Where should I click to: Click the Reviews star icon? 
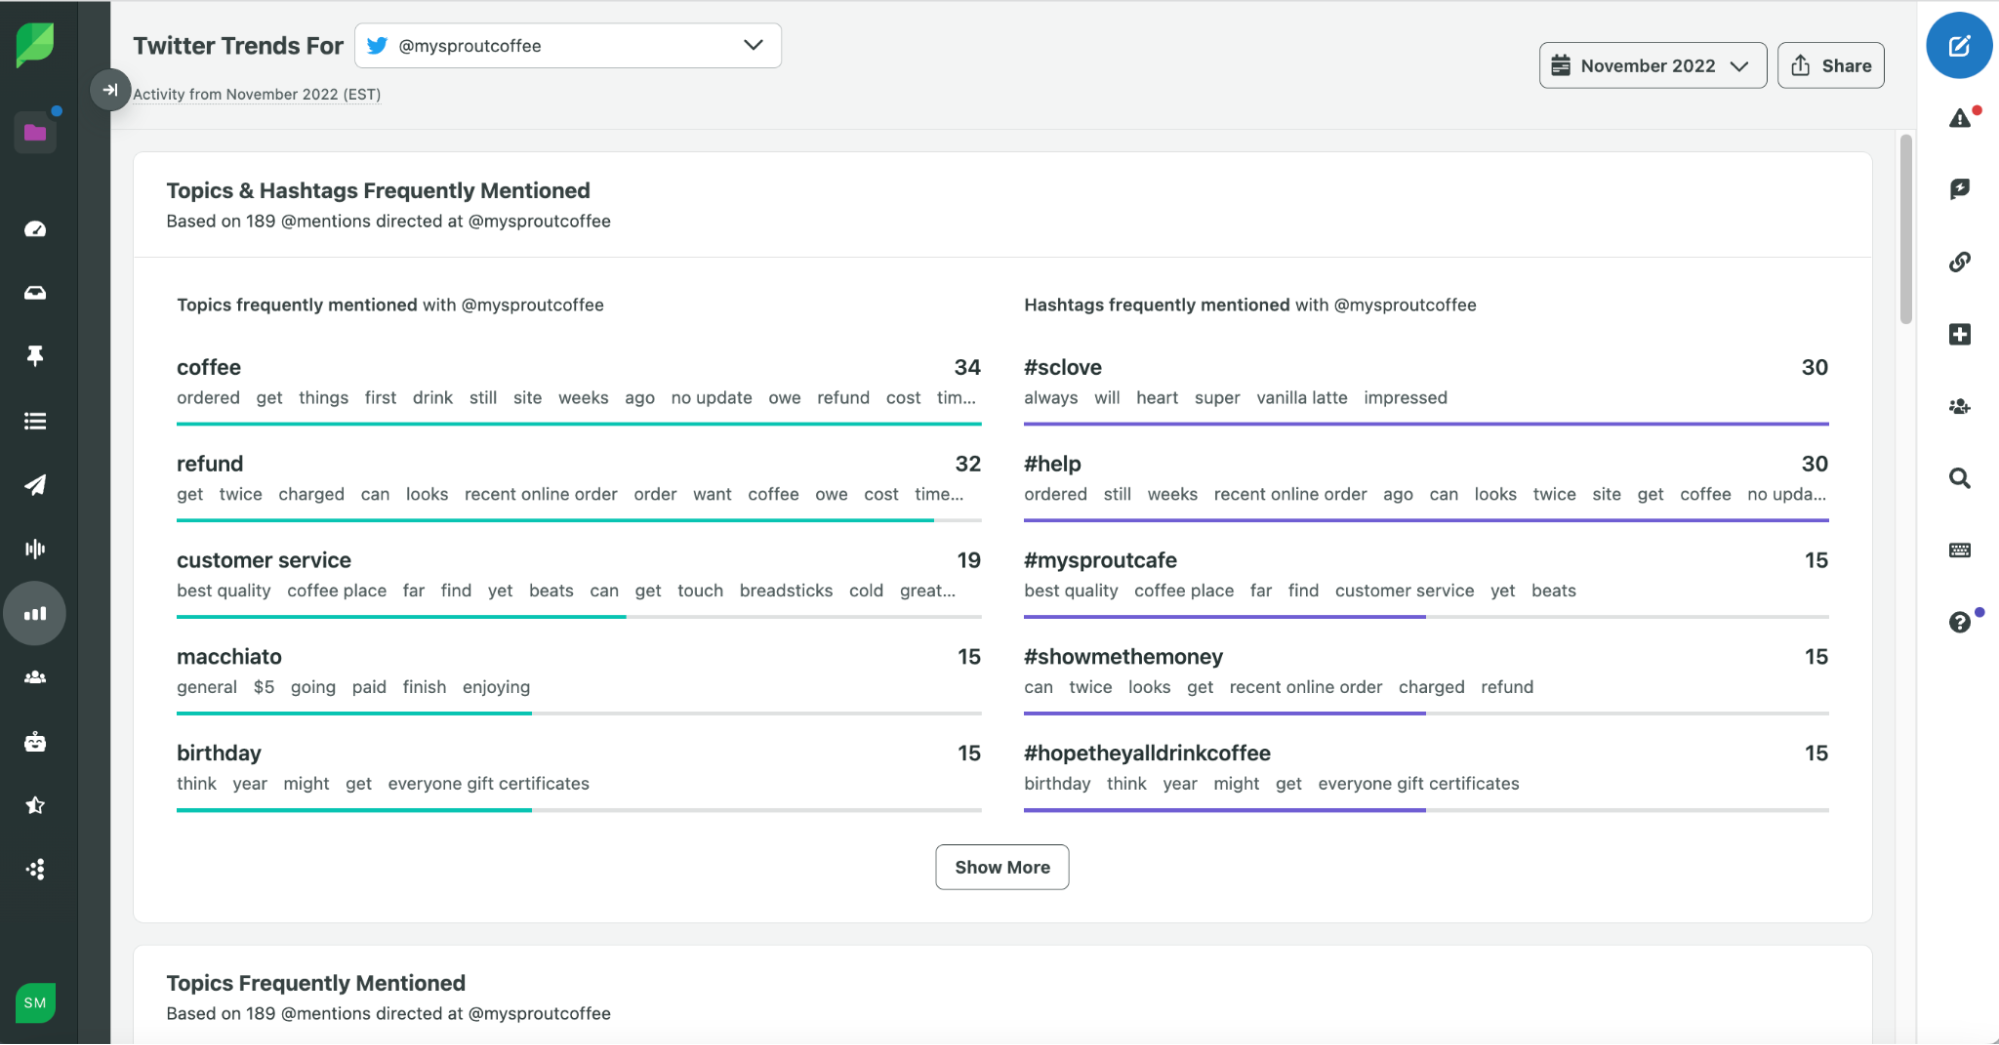tap(35, 805)
